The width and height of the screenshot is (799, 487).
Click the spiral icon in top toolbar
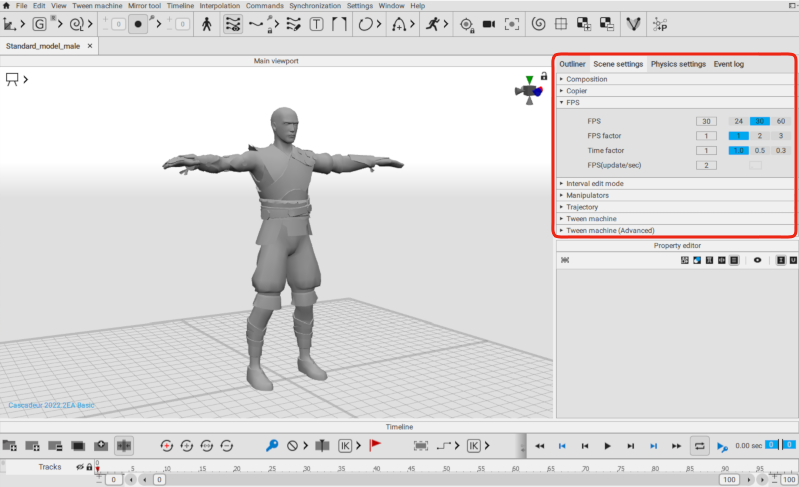click(x=538, y=23)
